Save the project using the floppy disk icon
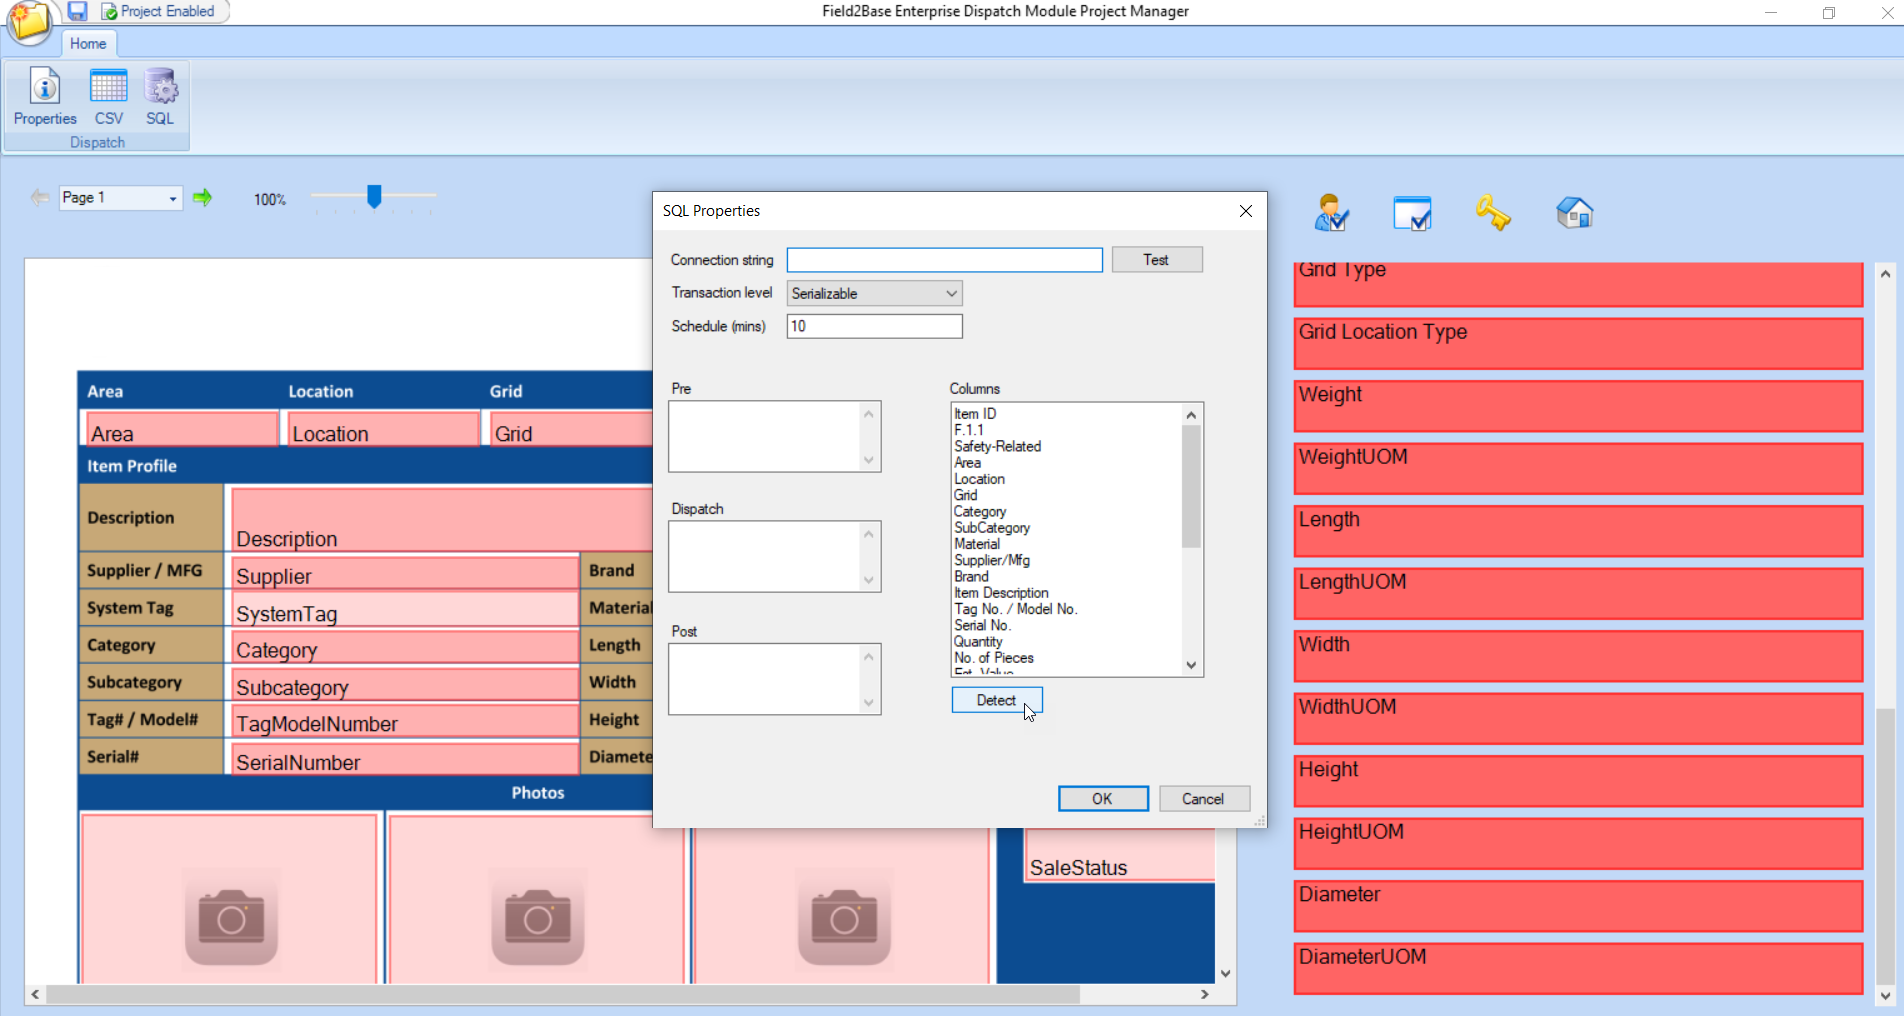 tap(77, 11)
